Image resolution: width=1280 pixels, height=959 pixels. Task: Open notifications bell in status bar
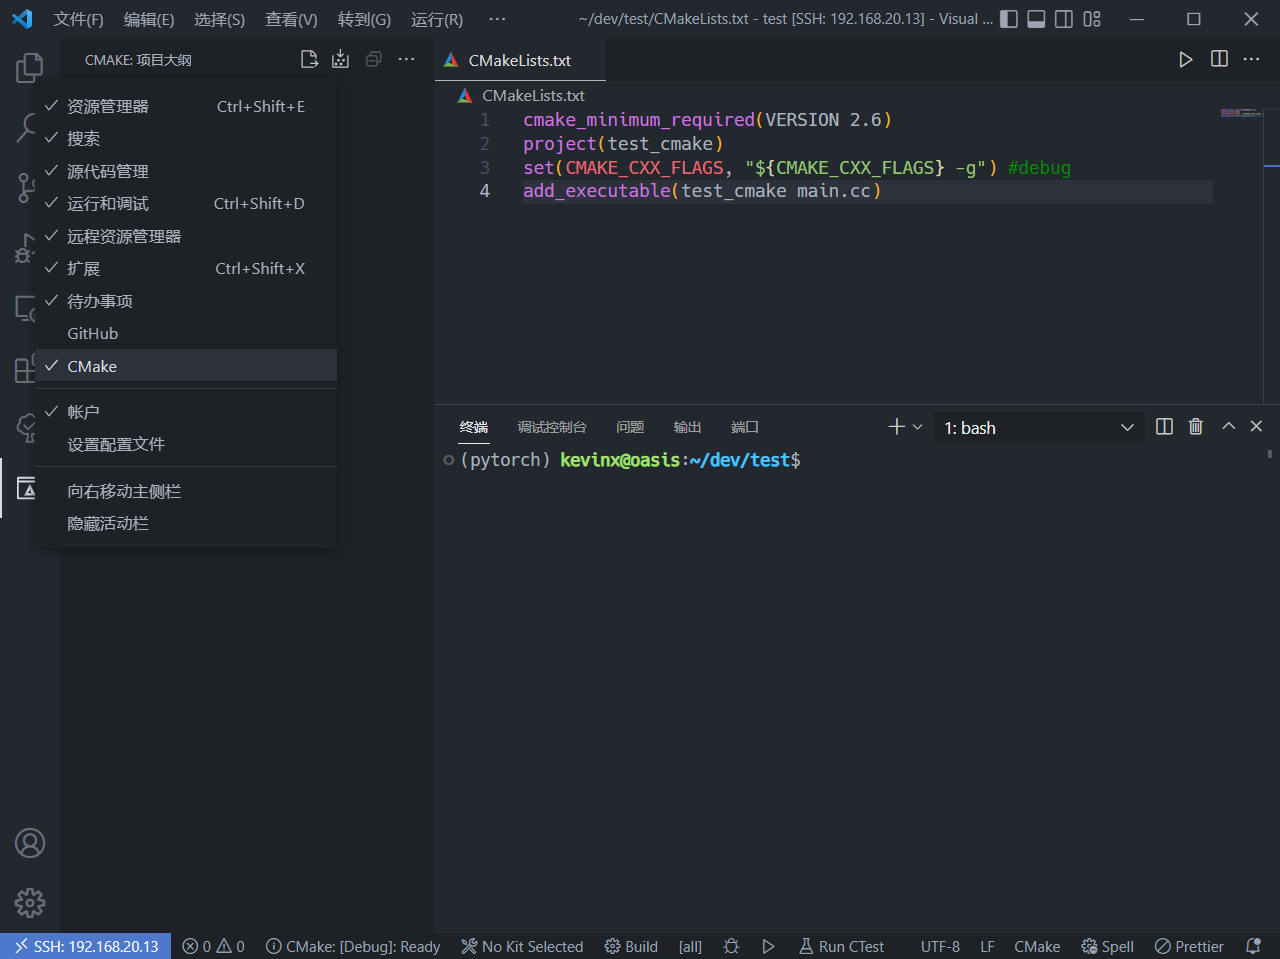tap(1253, 946)
